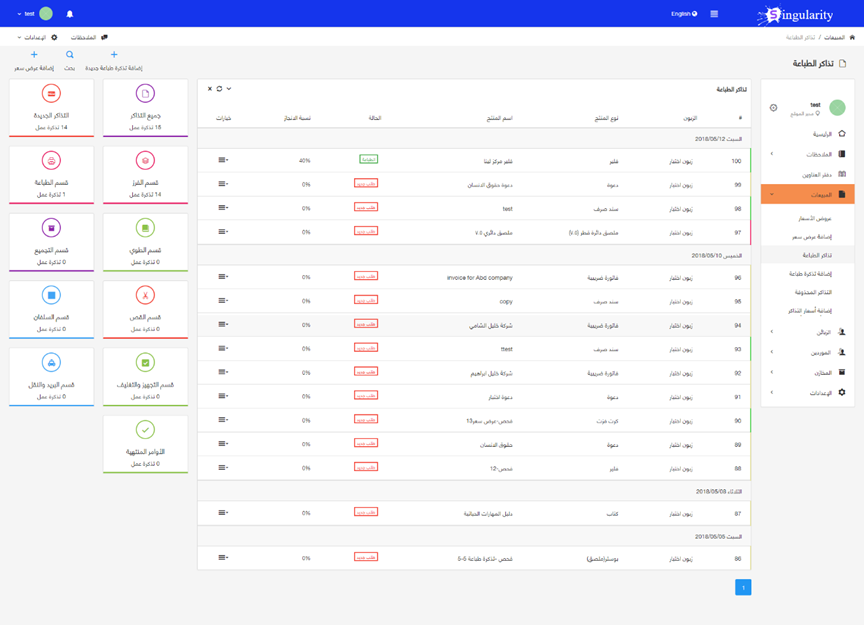Screen dimensions: 864x625
Task: Click the notification bell icon
Action: [70, 14]
